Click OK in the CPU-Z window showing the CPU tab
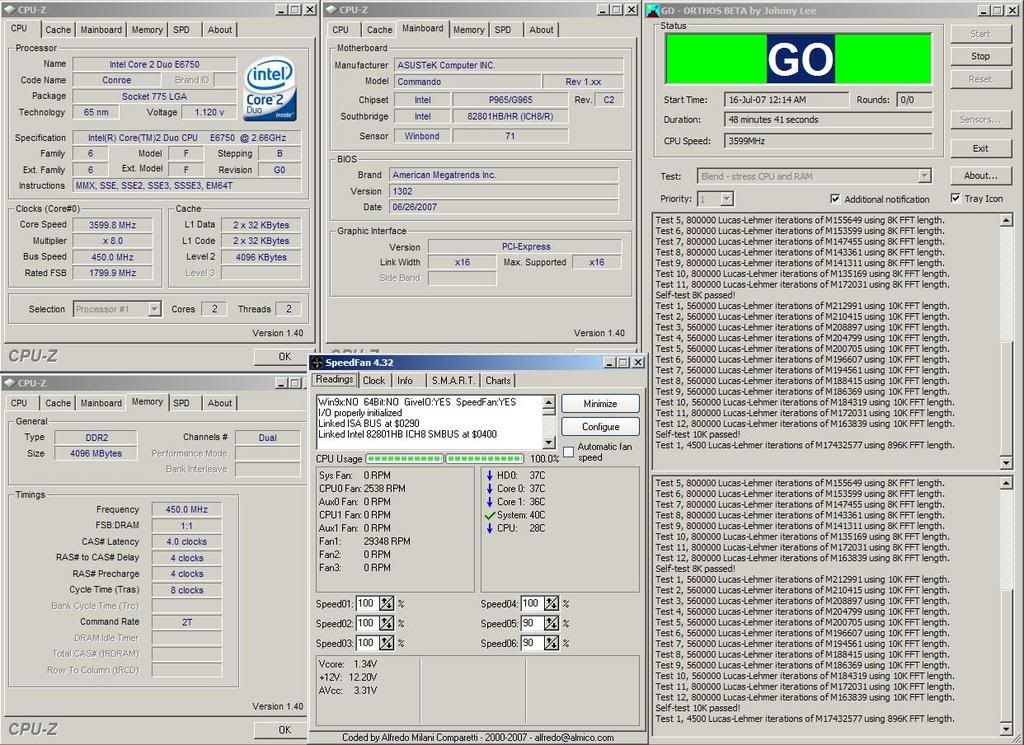 pos(284,356)
